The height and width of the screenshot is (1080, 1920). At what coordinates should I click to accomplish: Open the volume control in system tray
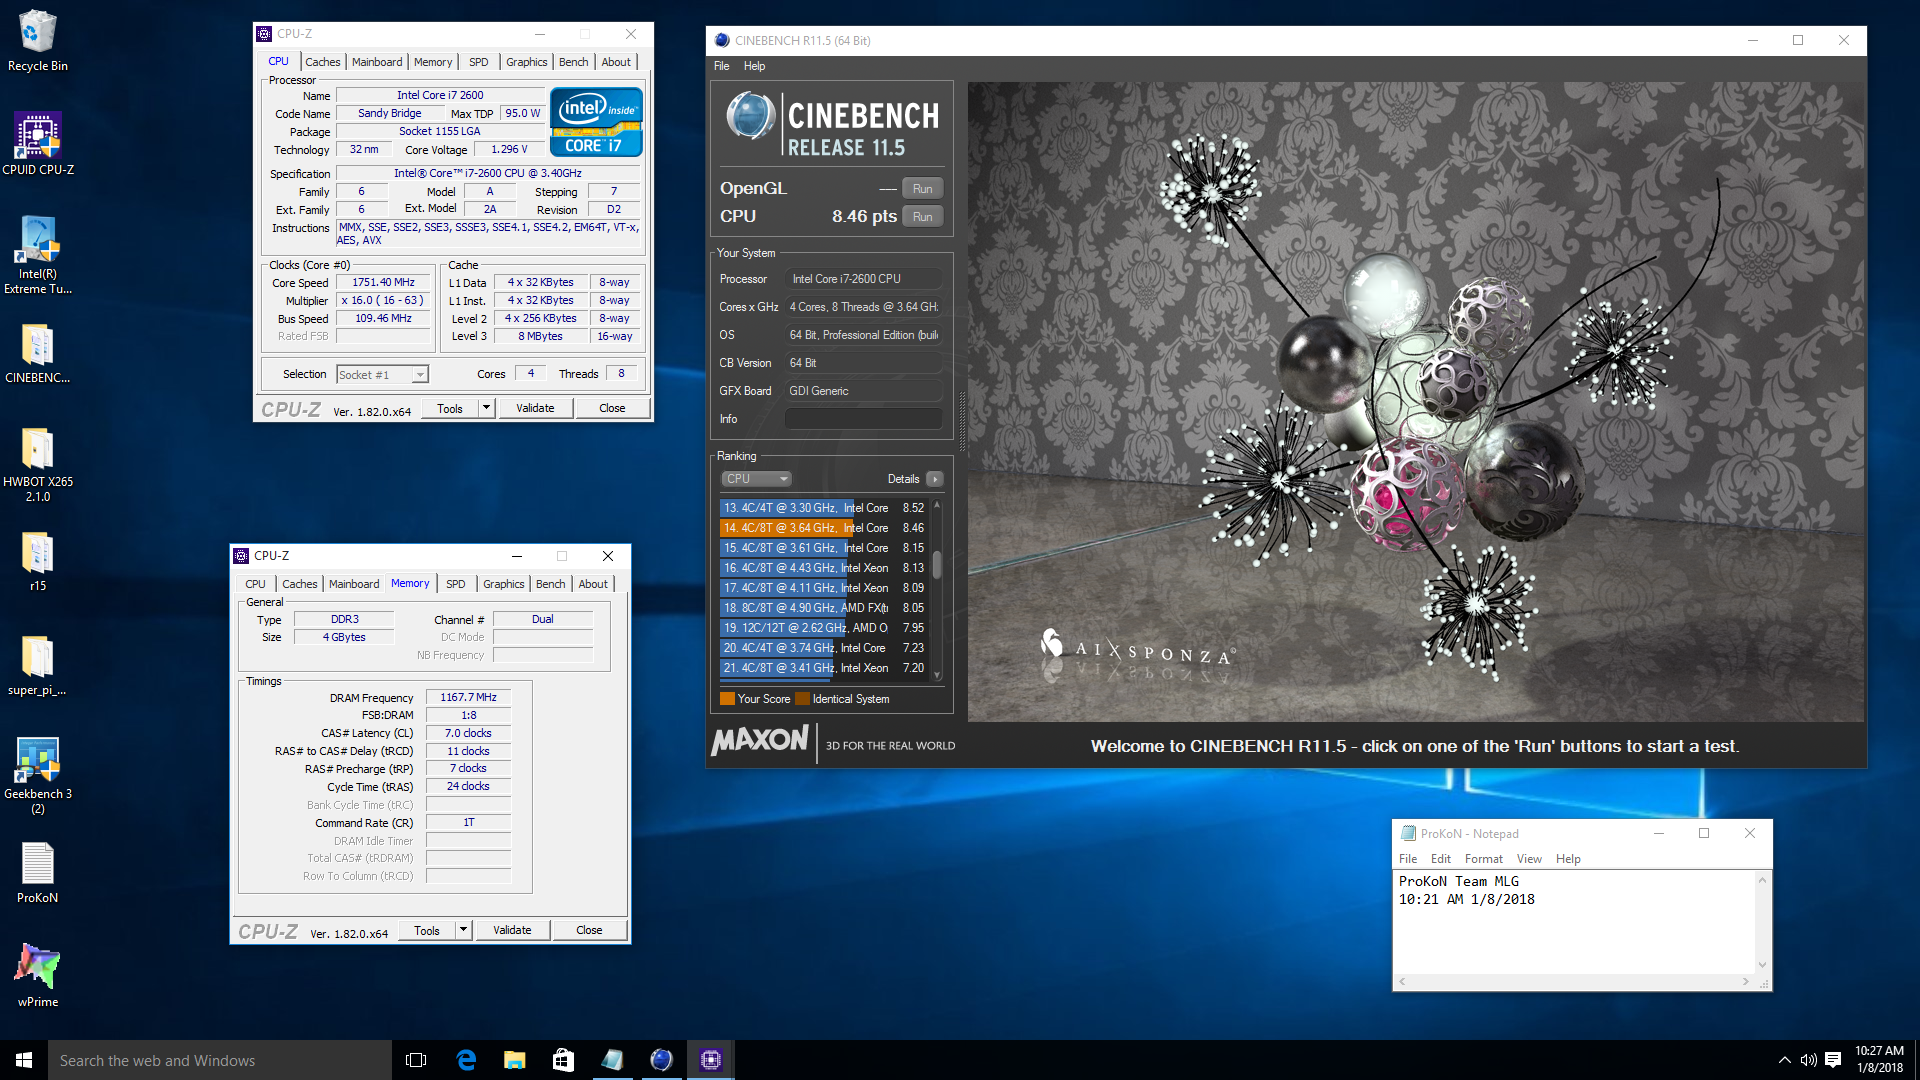pos(1808,1060)
